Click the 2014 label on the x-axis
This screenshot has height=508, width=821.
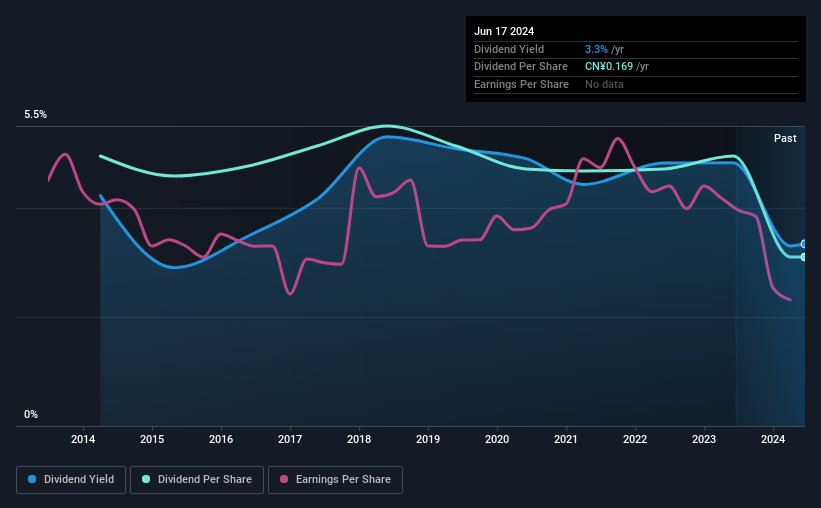pos(83,439)
